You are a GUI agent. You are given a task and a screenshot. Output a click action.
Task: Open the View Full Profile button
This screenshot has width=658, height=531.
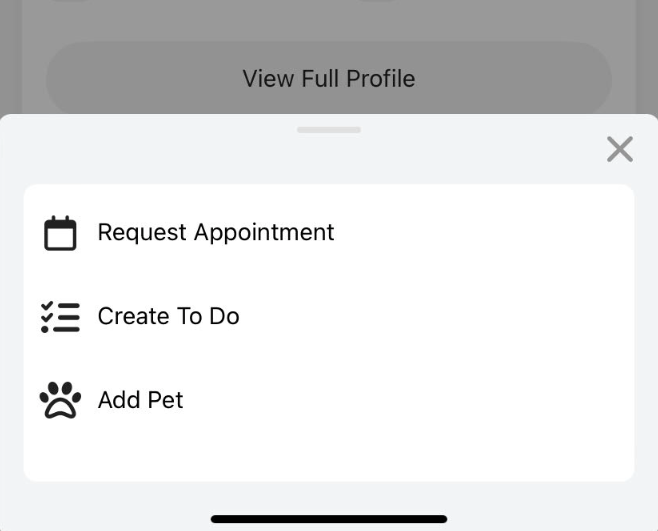click(329, 79)
